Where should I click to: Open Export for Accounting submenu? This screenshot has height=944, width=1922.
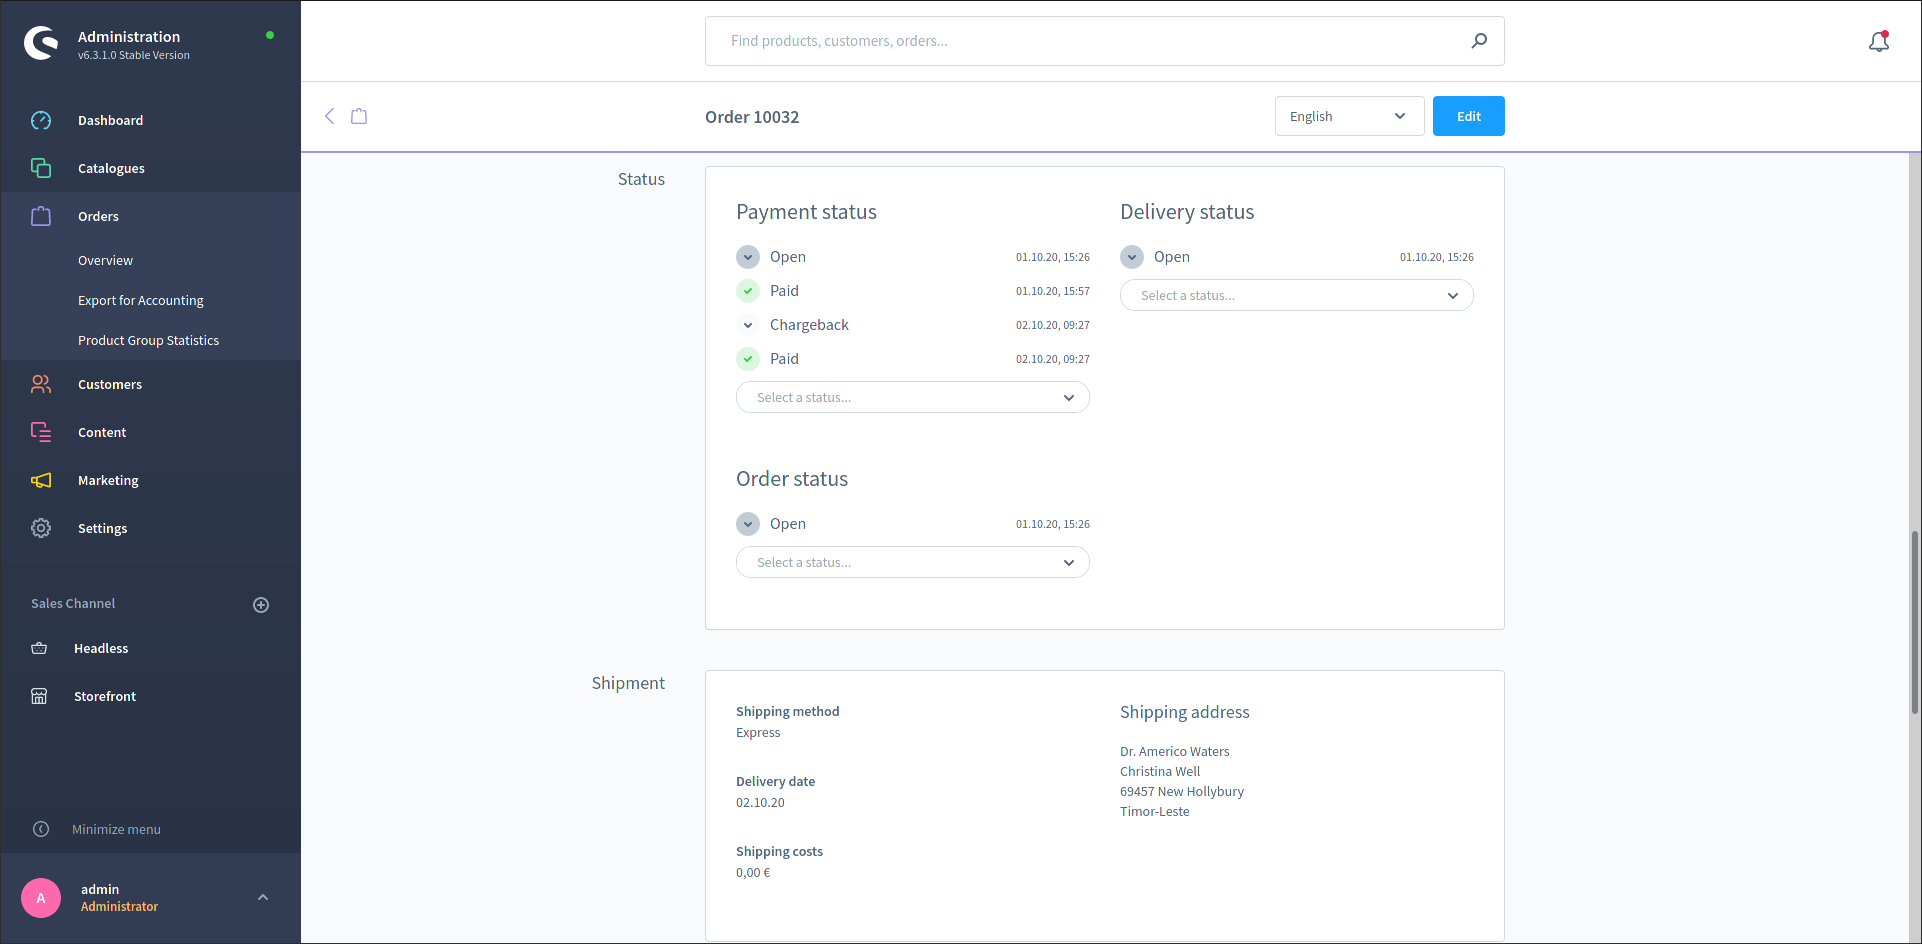coord(141,300)
